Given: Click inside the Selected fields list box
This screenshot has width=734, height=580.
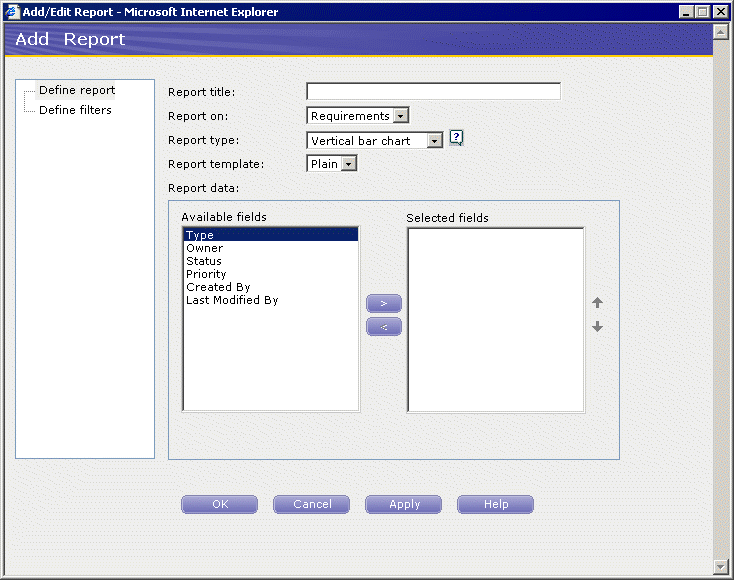Looking at the screenshot, I should (496, 320).
